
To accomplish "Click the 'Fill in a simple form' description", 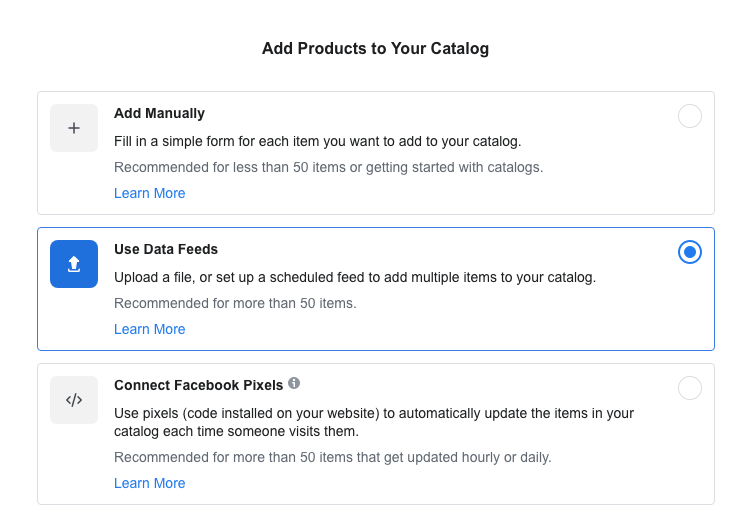I will tap(317, 141).
